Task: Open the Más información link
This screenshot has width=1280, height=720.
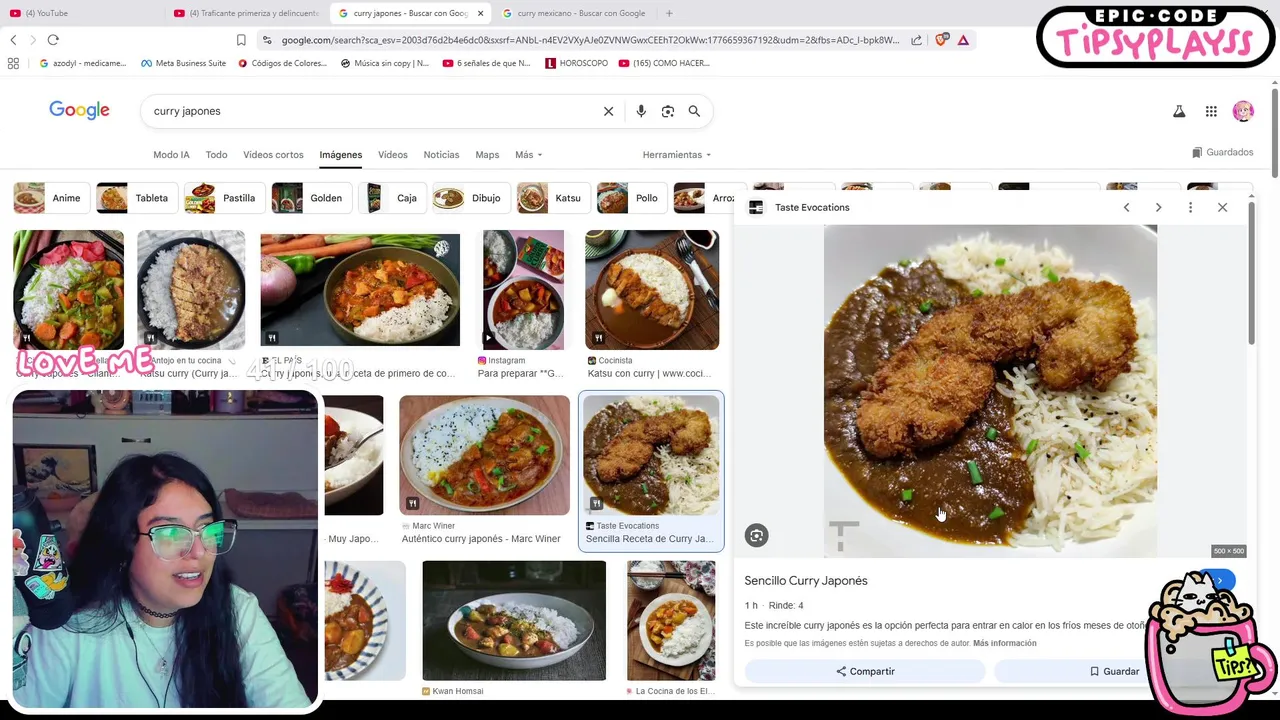Action: click(1004, 643)
